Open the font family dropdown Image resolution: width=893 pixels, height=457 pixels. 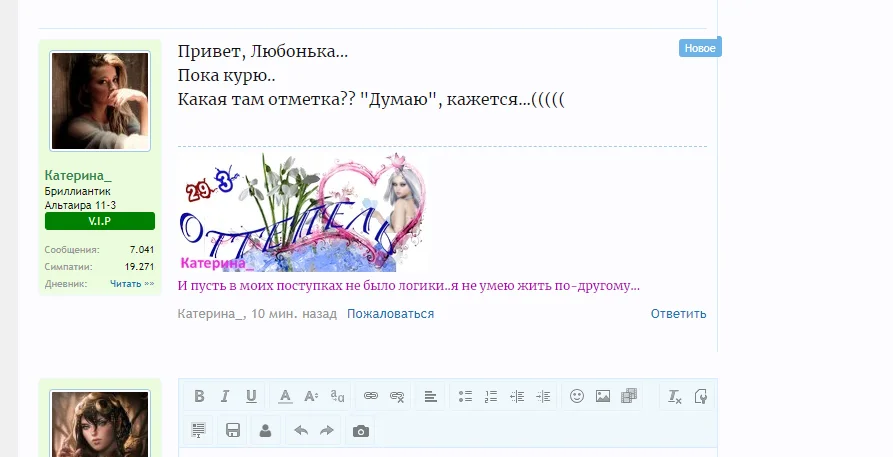(x=337, y=396)
